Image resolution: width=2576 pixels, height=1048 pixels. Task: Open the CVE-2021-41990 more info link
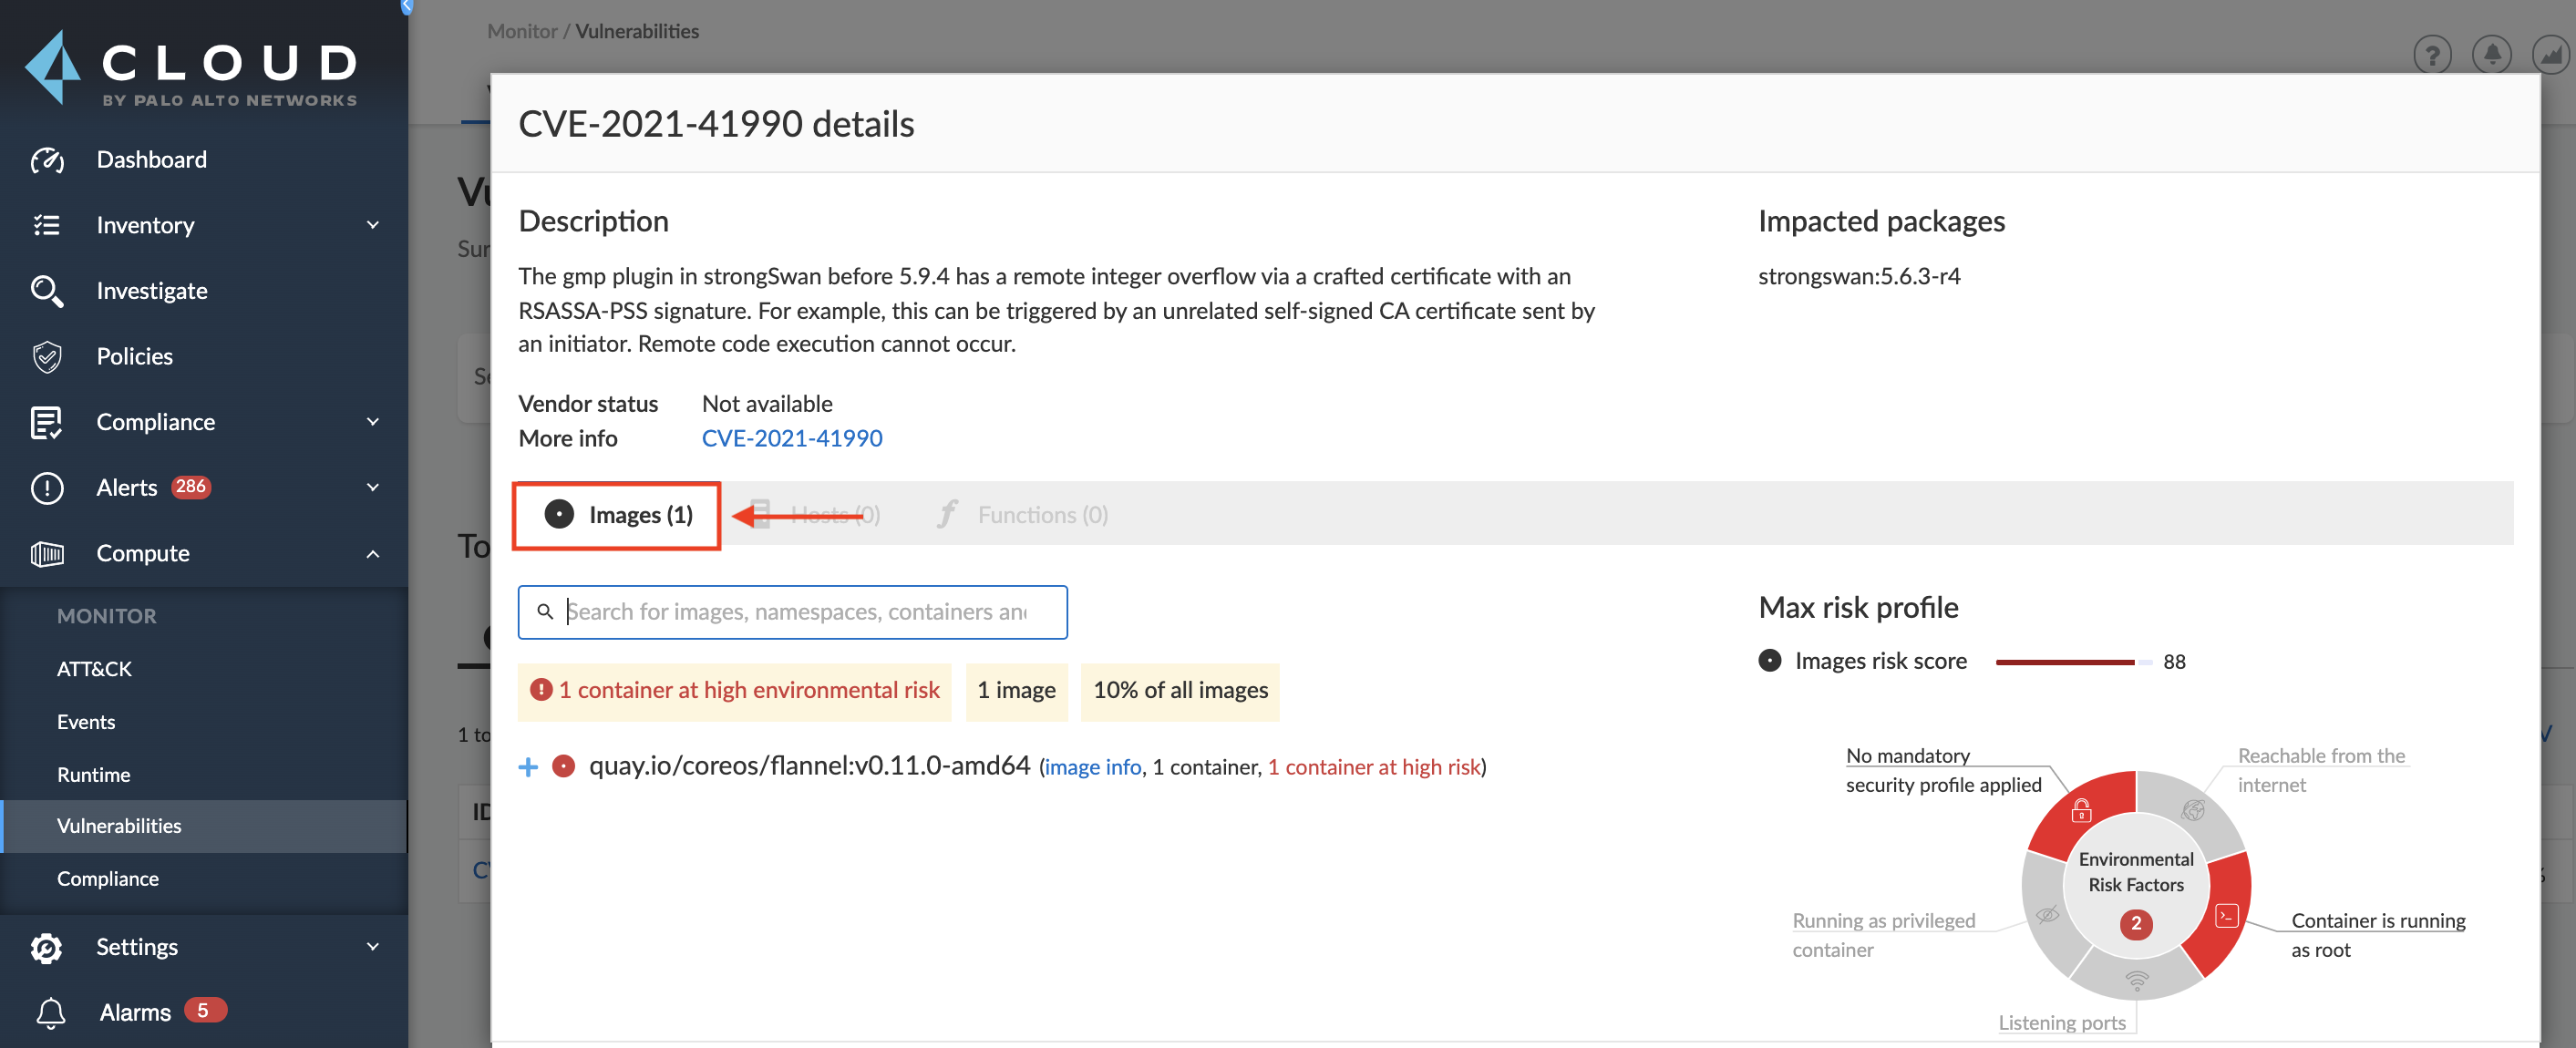pyautogui.click(x=792, y=438)
